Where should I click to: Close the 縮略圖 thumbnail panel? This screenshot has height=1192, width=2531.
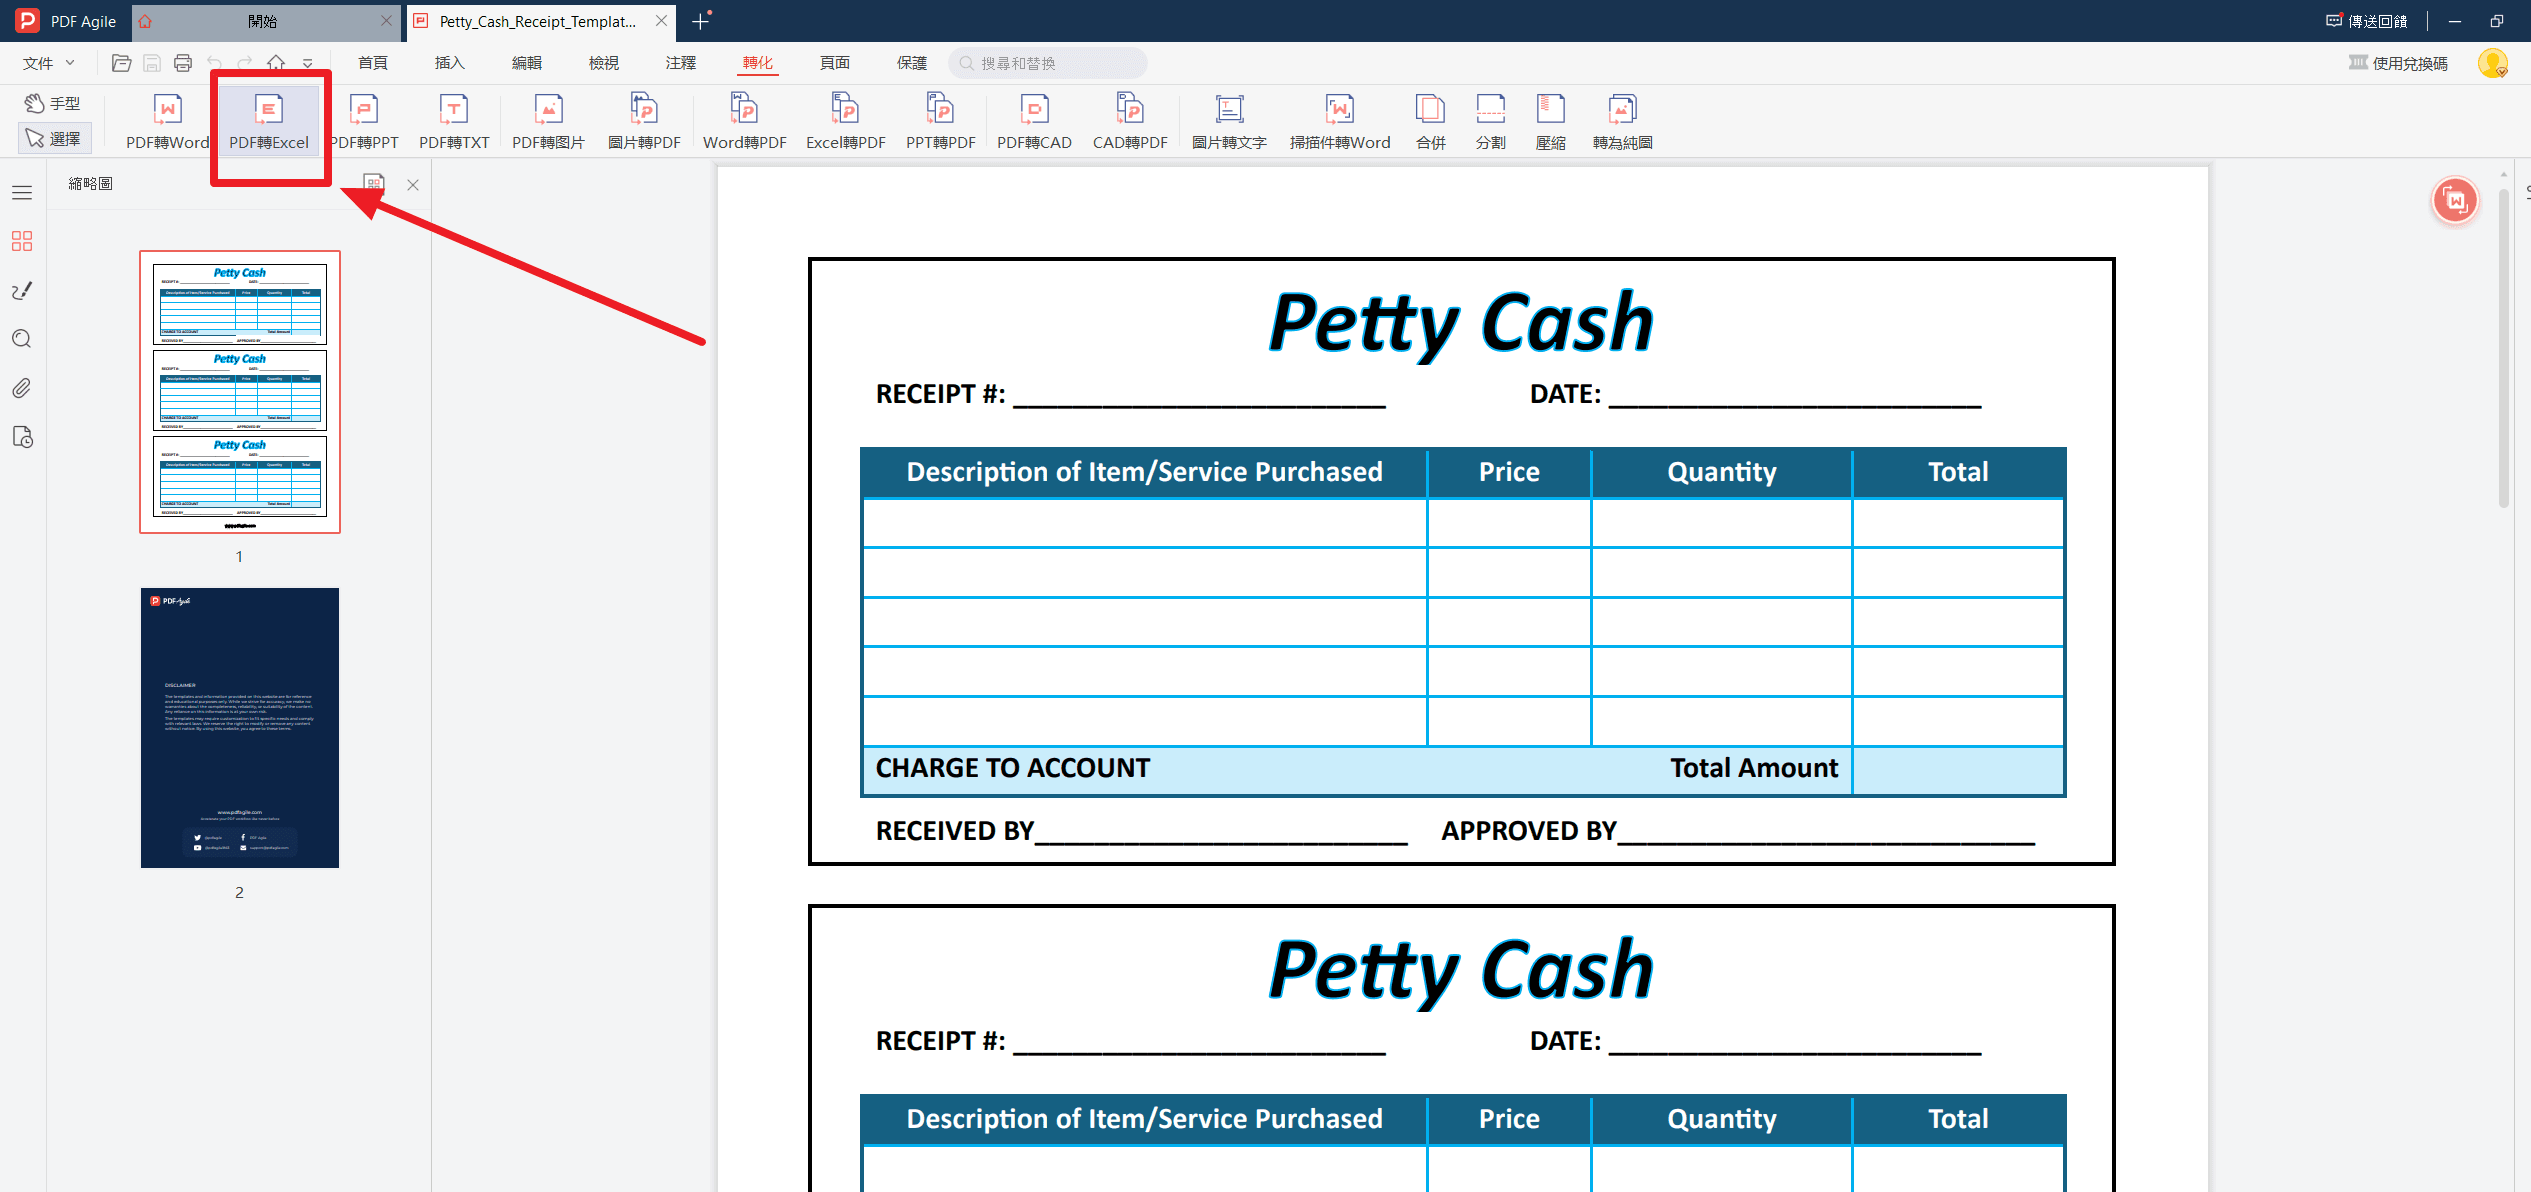click(x=413, y=184)
